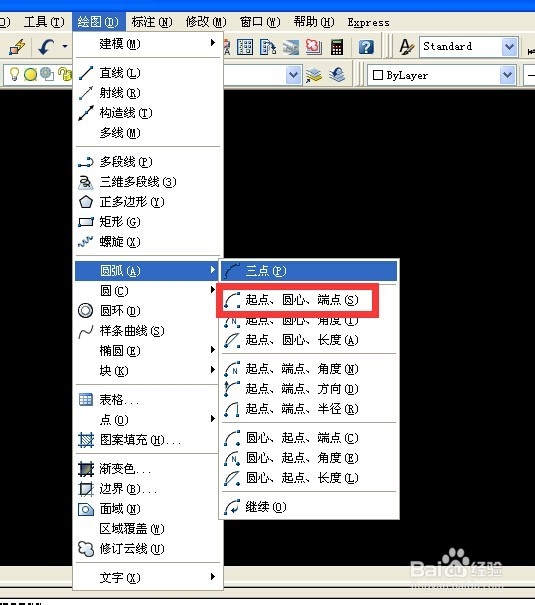Choose 起点、端点、方向(D) arc option
Image resolution: width=535 pixels, height=605 pixels.
[x=309, y=389]
